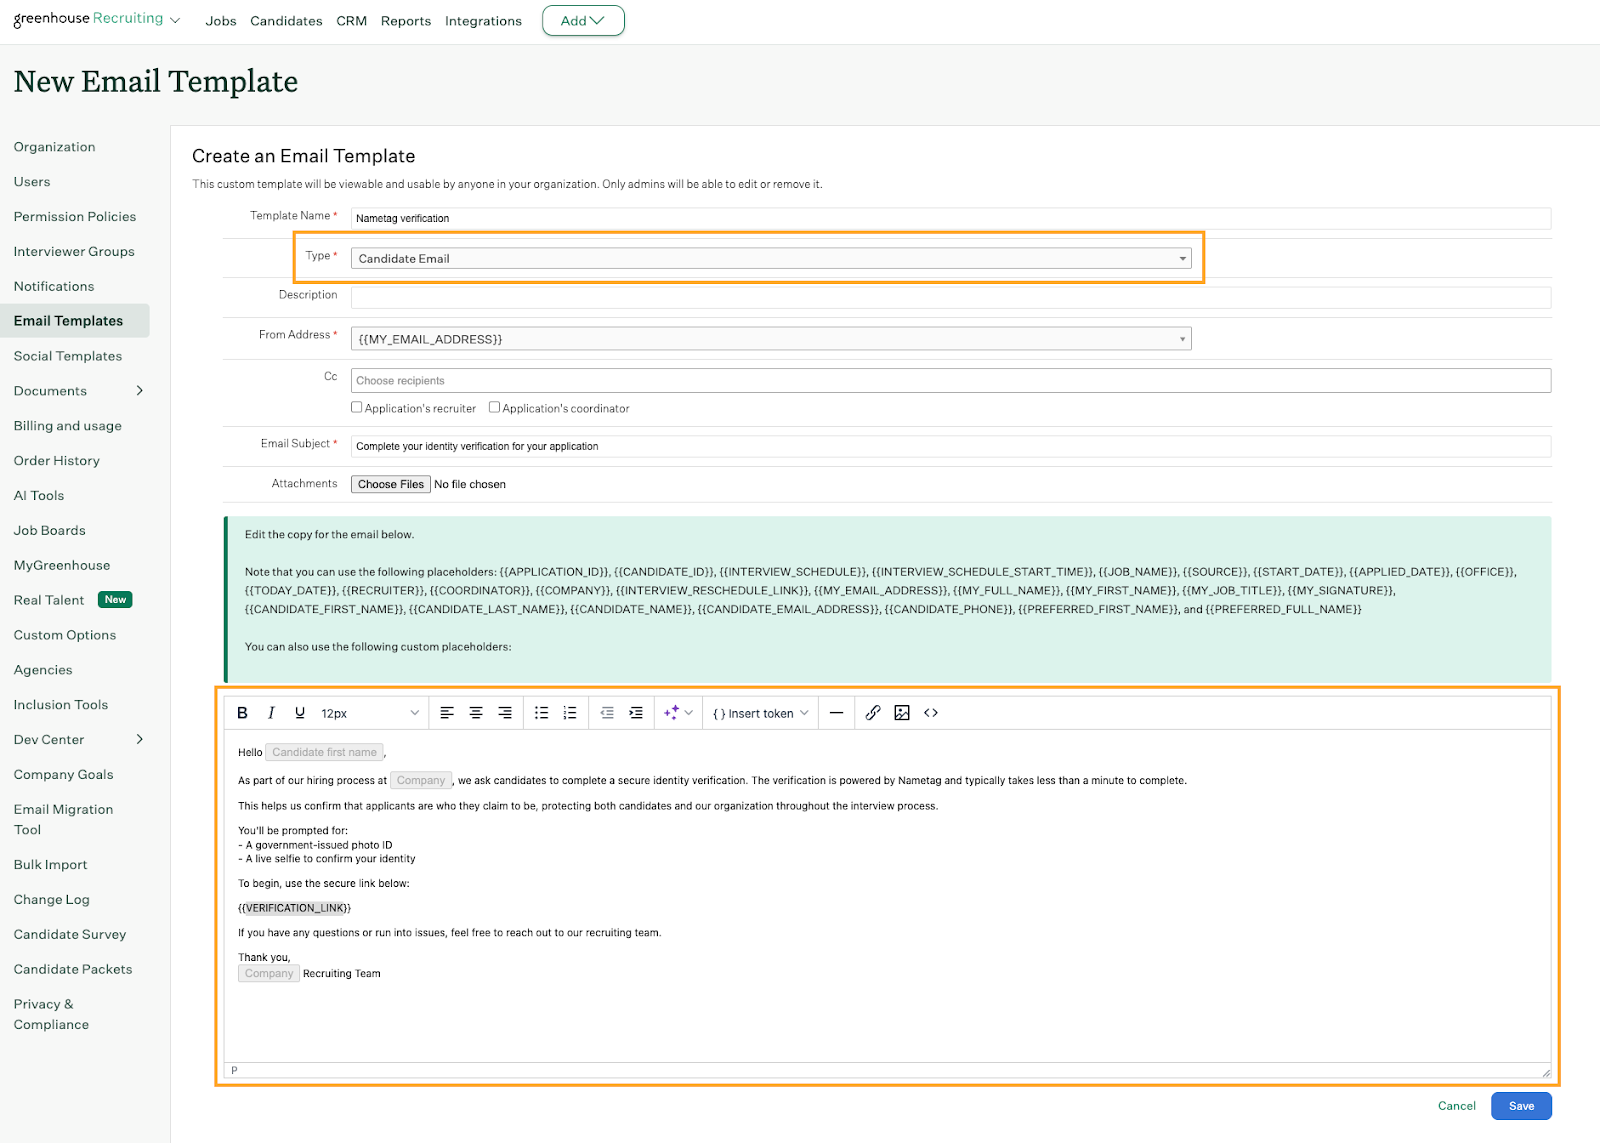Click the insert link icon
1600x1143 pixels.
pyautogui.click(x=873, y=713)
